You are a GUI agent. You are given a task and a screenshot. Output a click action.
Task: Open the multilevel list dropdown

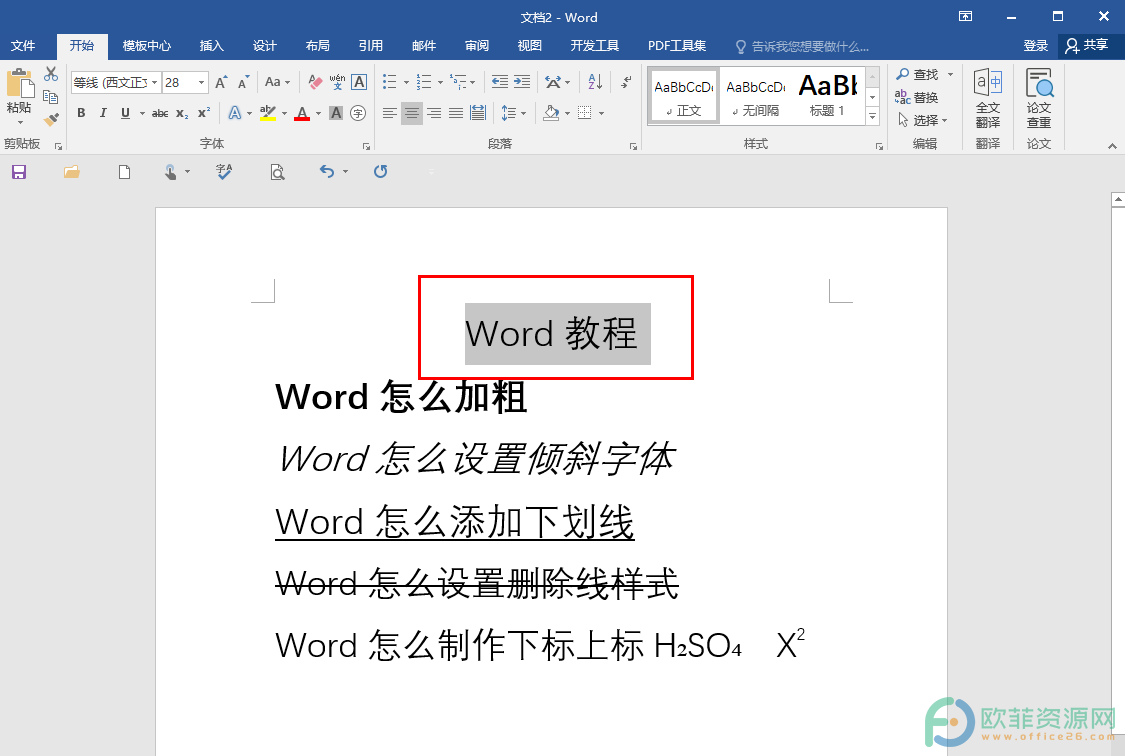(473, 82)
